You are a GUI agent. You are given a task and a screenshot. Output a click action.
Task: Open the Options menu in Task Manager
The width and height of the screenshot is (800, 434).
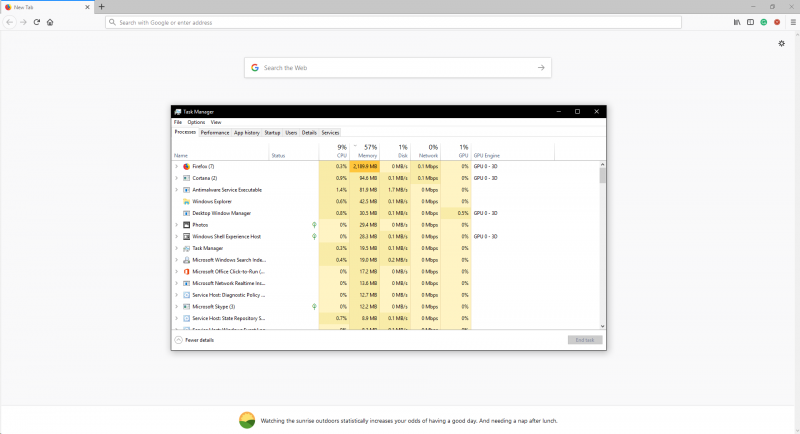pos(196,122)
